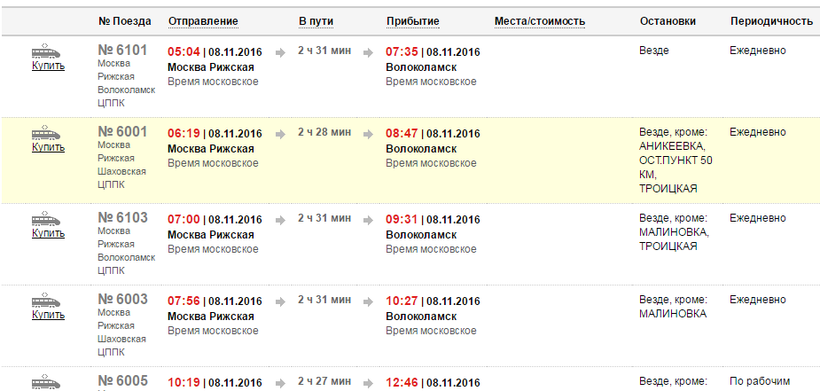Select train number 6101 label

[123, 50]
